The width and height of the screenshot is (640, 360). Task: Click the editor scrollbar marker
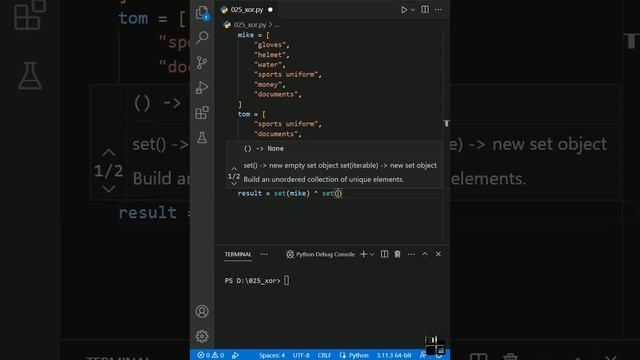[447, 123]
